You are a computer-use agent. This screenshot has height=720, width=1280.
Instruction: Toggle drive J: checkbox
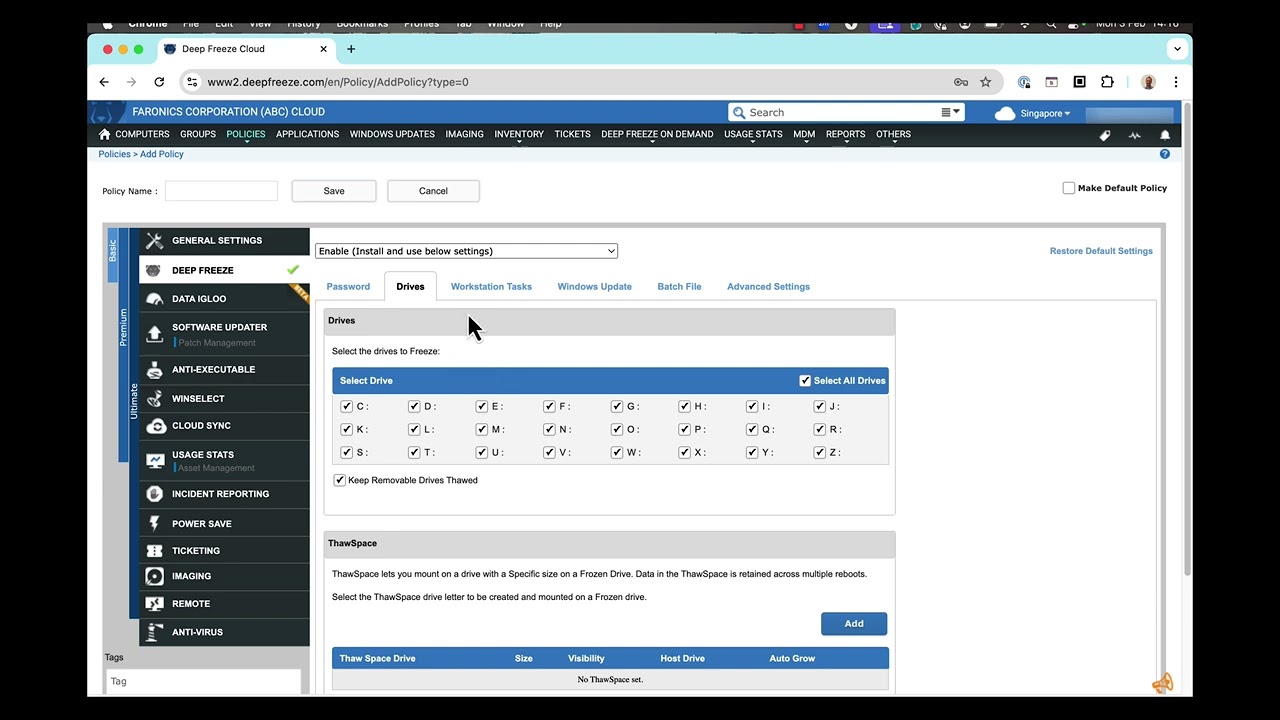tap(820, 406)
